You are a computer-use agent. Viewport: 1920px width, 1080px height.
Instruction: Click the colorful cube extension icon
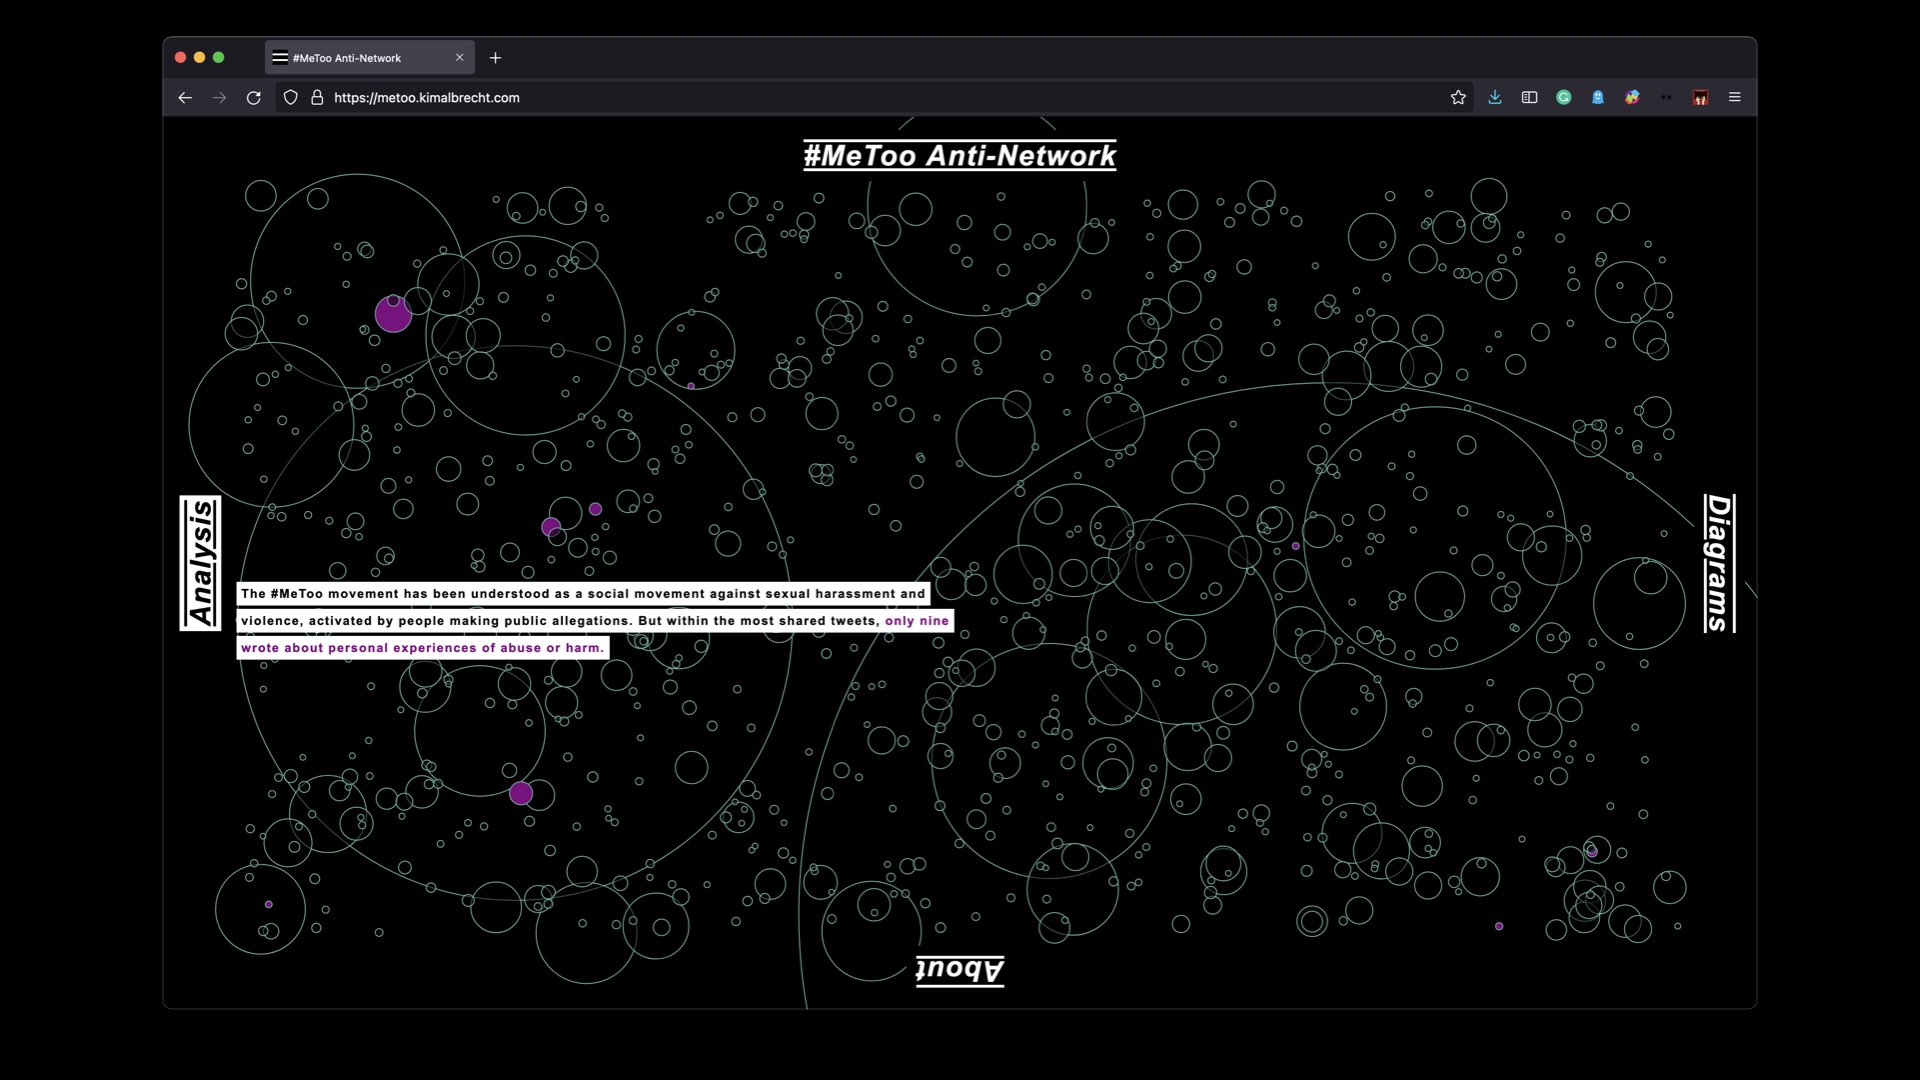[x=1632, y=97]
